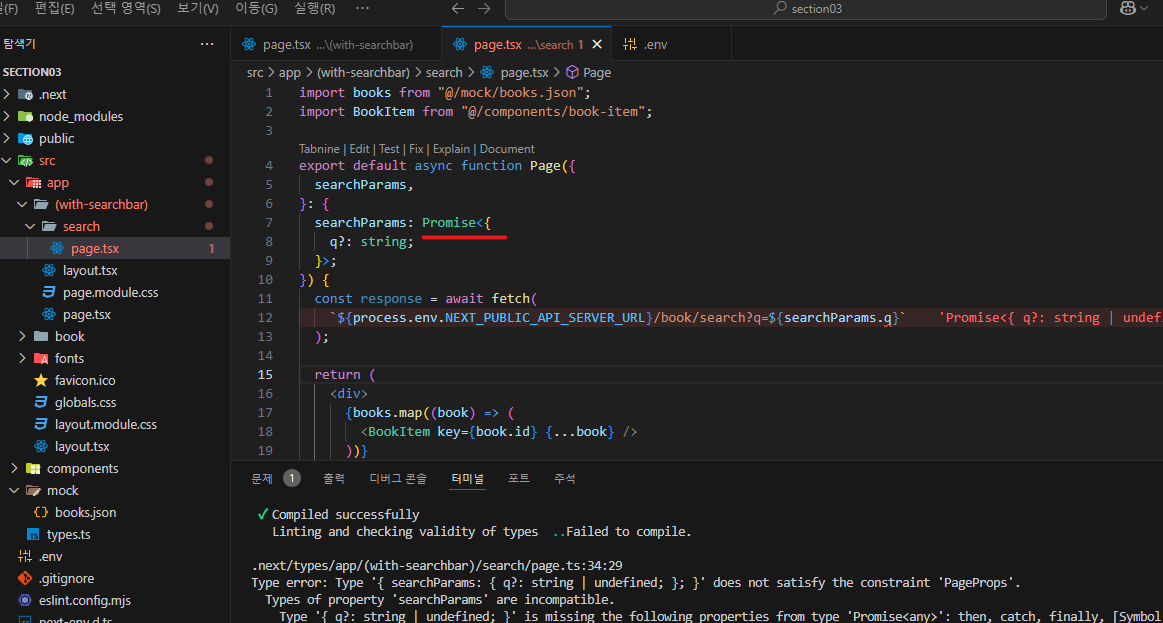This screenshot has width=1163, height=623.
Task: Click the .next folder icon in Explorer
Action: pos(26,95)
